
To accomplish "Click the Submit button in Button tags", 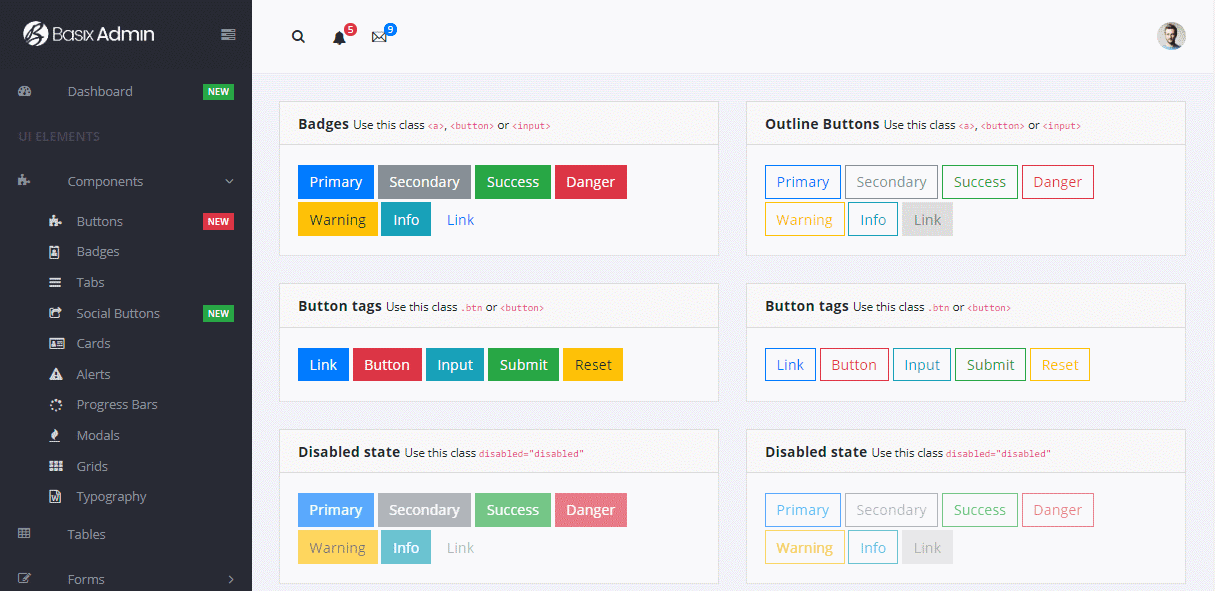I will pos(523,364).
